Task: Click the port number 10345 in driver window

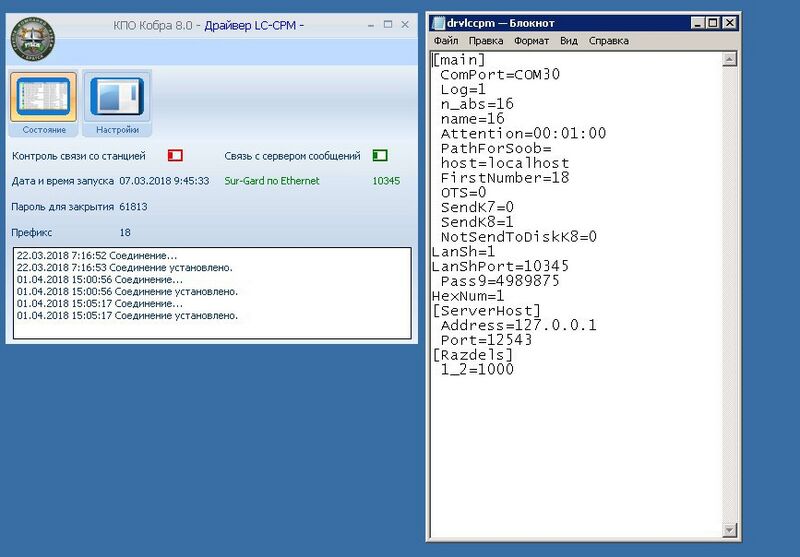Action: point(385,181)
